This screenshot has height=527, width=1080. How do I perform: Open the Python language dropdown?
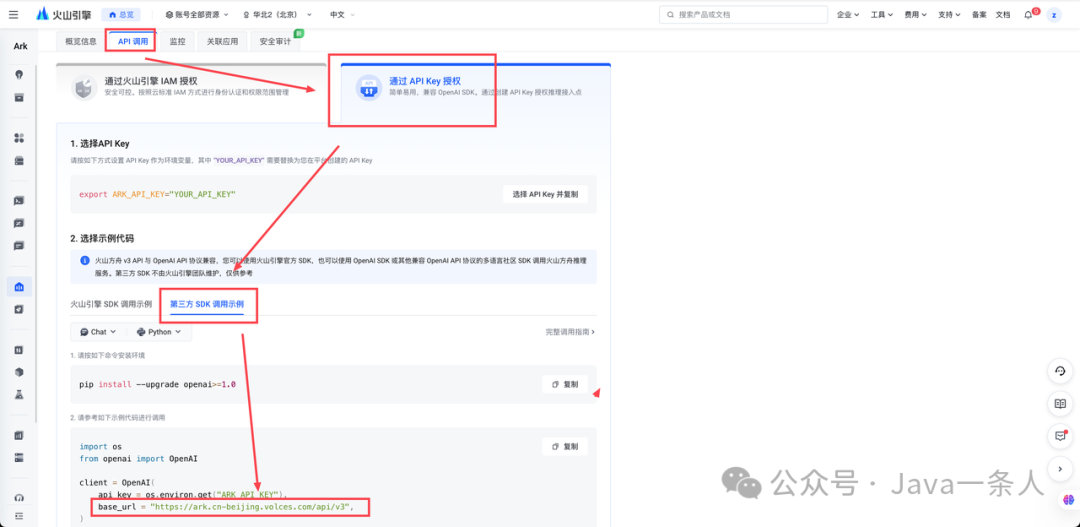pos(158,331)
